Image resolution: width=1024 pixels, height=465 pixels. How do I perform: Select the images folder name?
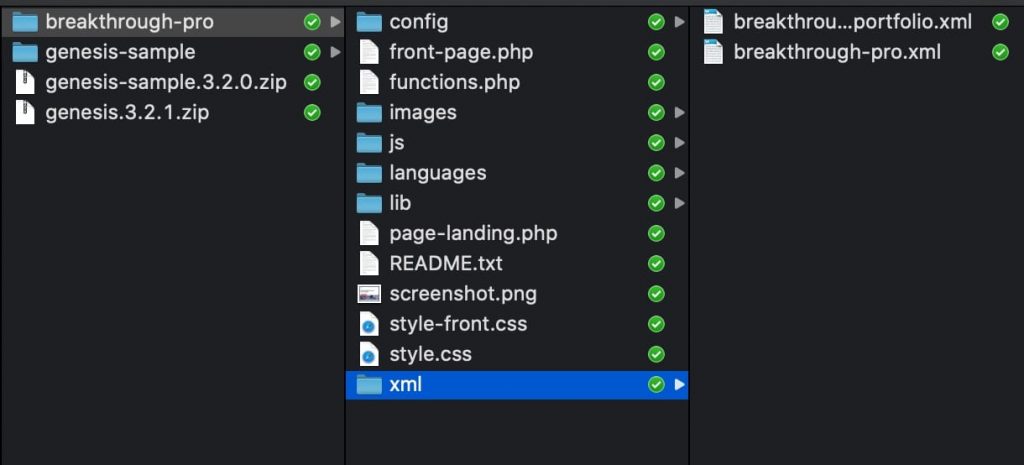pos(423,113)
